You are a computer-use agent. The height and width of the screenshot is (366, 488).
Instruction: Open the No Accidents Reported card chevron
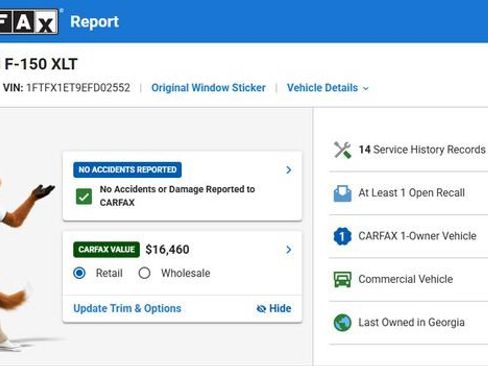pyautogui.click(x=289, y=170)
